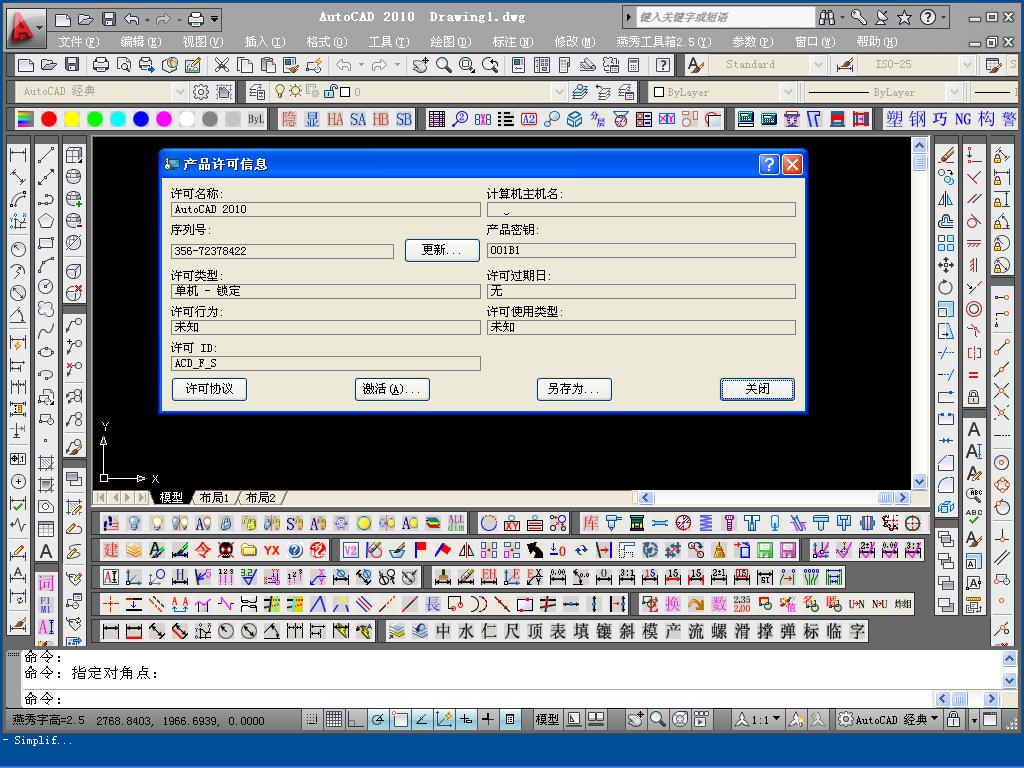Expand the Standard text style dropdown

tap(818, 65)
